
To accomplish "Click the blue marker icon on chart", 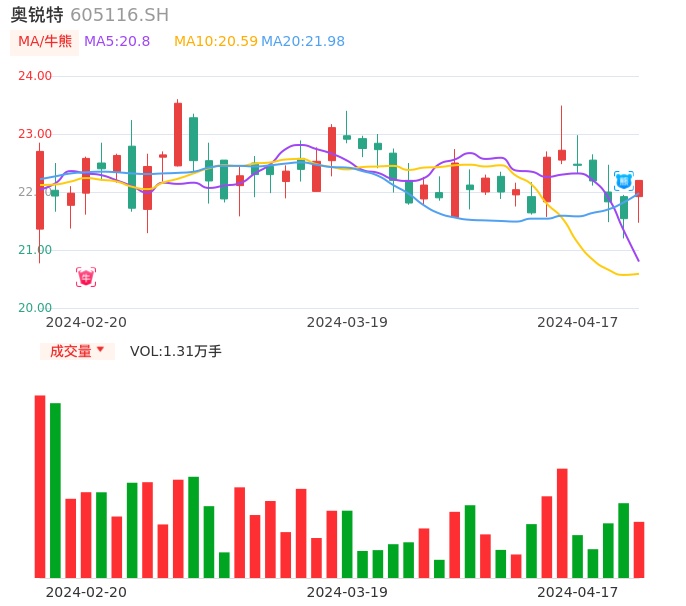I will (623, 181).
